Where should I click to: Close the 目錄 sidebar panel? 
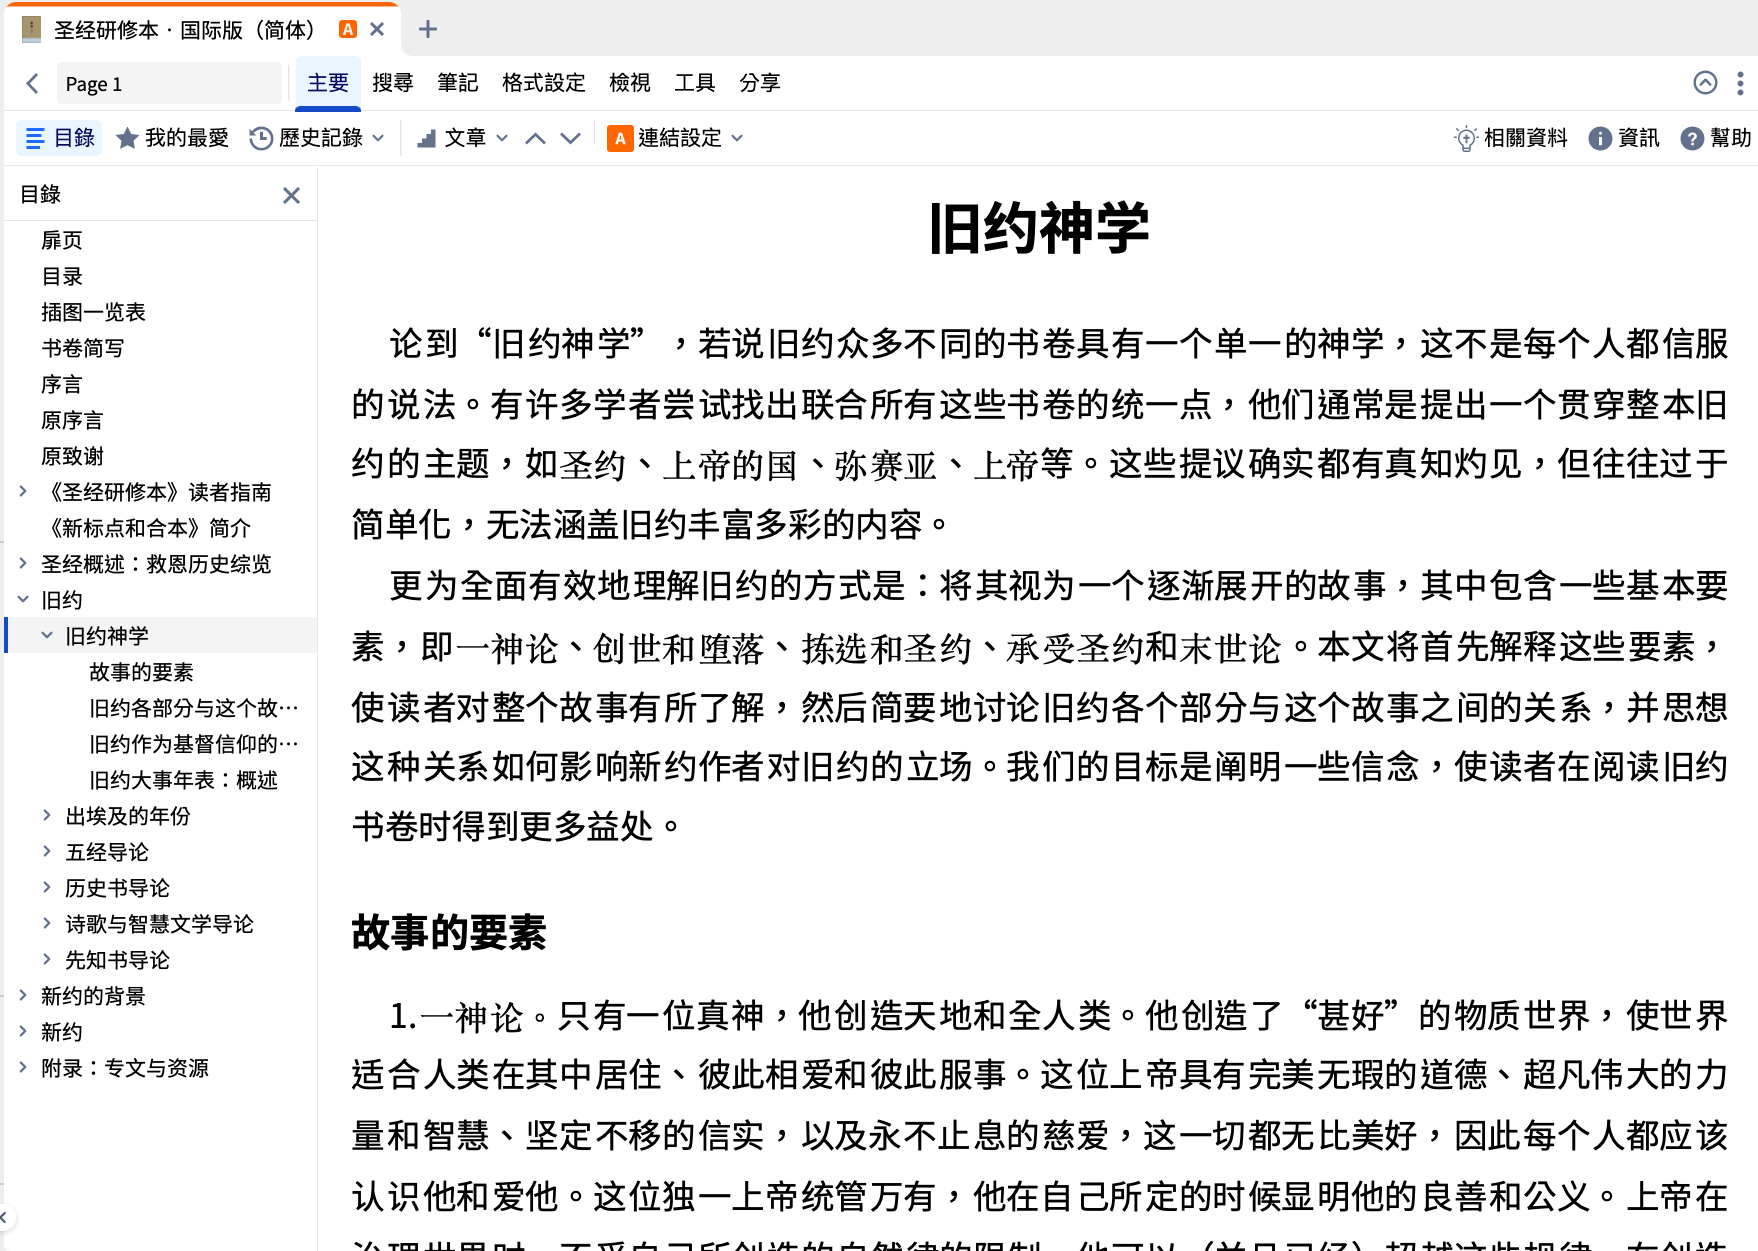(291, 195)
